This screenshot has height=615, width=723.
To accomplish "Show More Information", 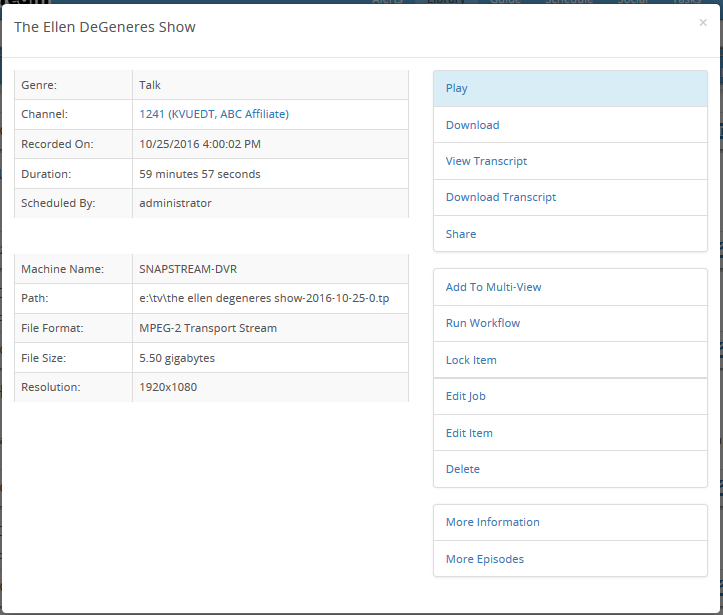I will point(570,522).
